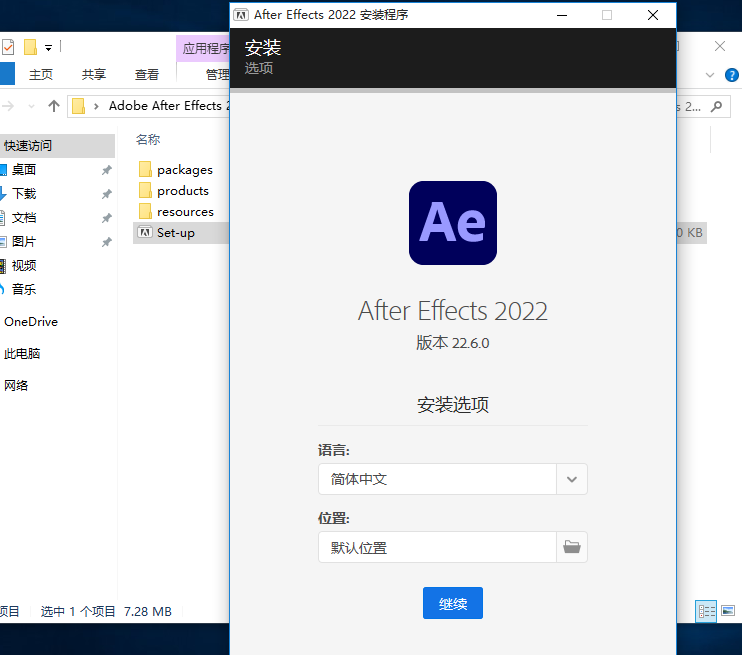742x655 pixels.
Task: Click the browse folder icon for install location
Action: click(571, 547)
